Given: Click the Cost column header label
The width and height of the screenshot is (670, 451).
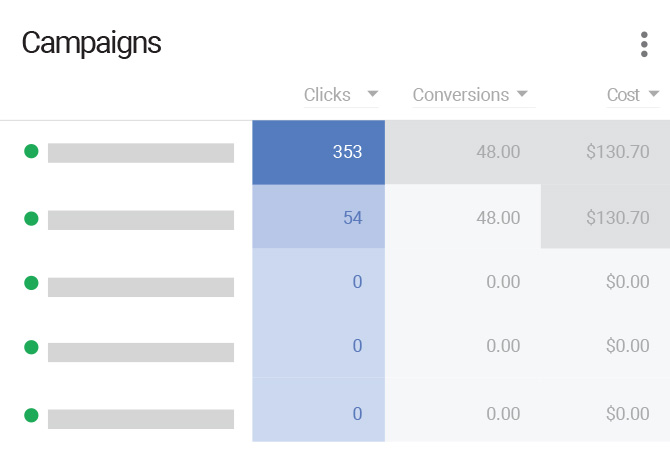Looking at the screenshot, I should pyautogui.click(x=623, y=95).
